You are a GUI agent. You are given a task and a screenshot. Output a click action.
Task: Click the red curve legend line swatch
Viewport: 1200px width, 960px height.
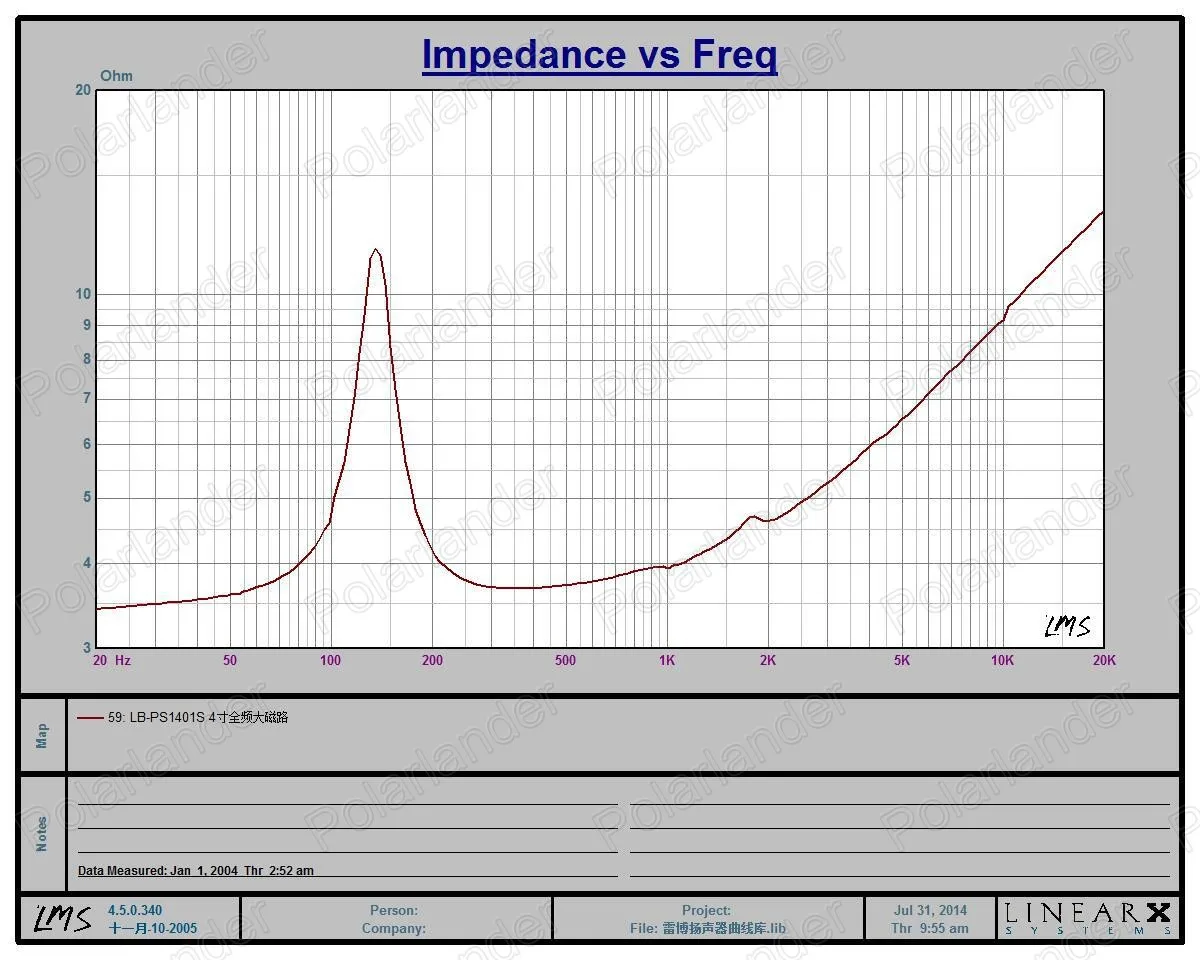[90, 717]
